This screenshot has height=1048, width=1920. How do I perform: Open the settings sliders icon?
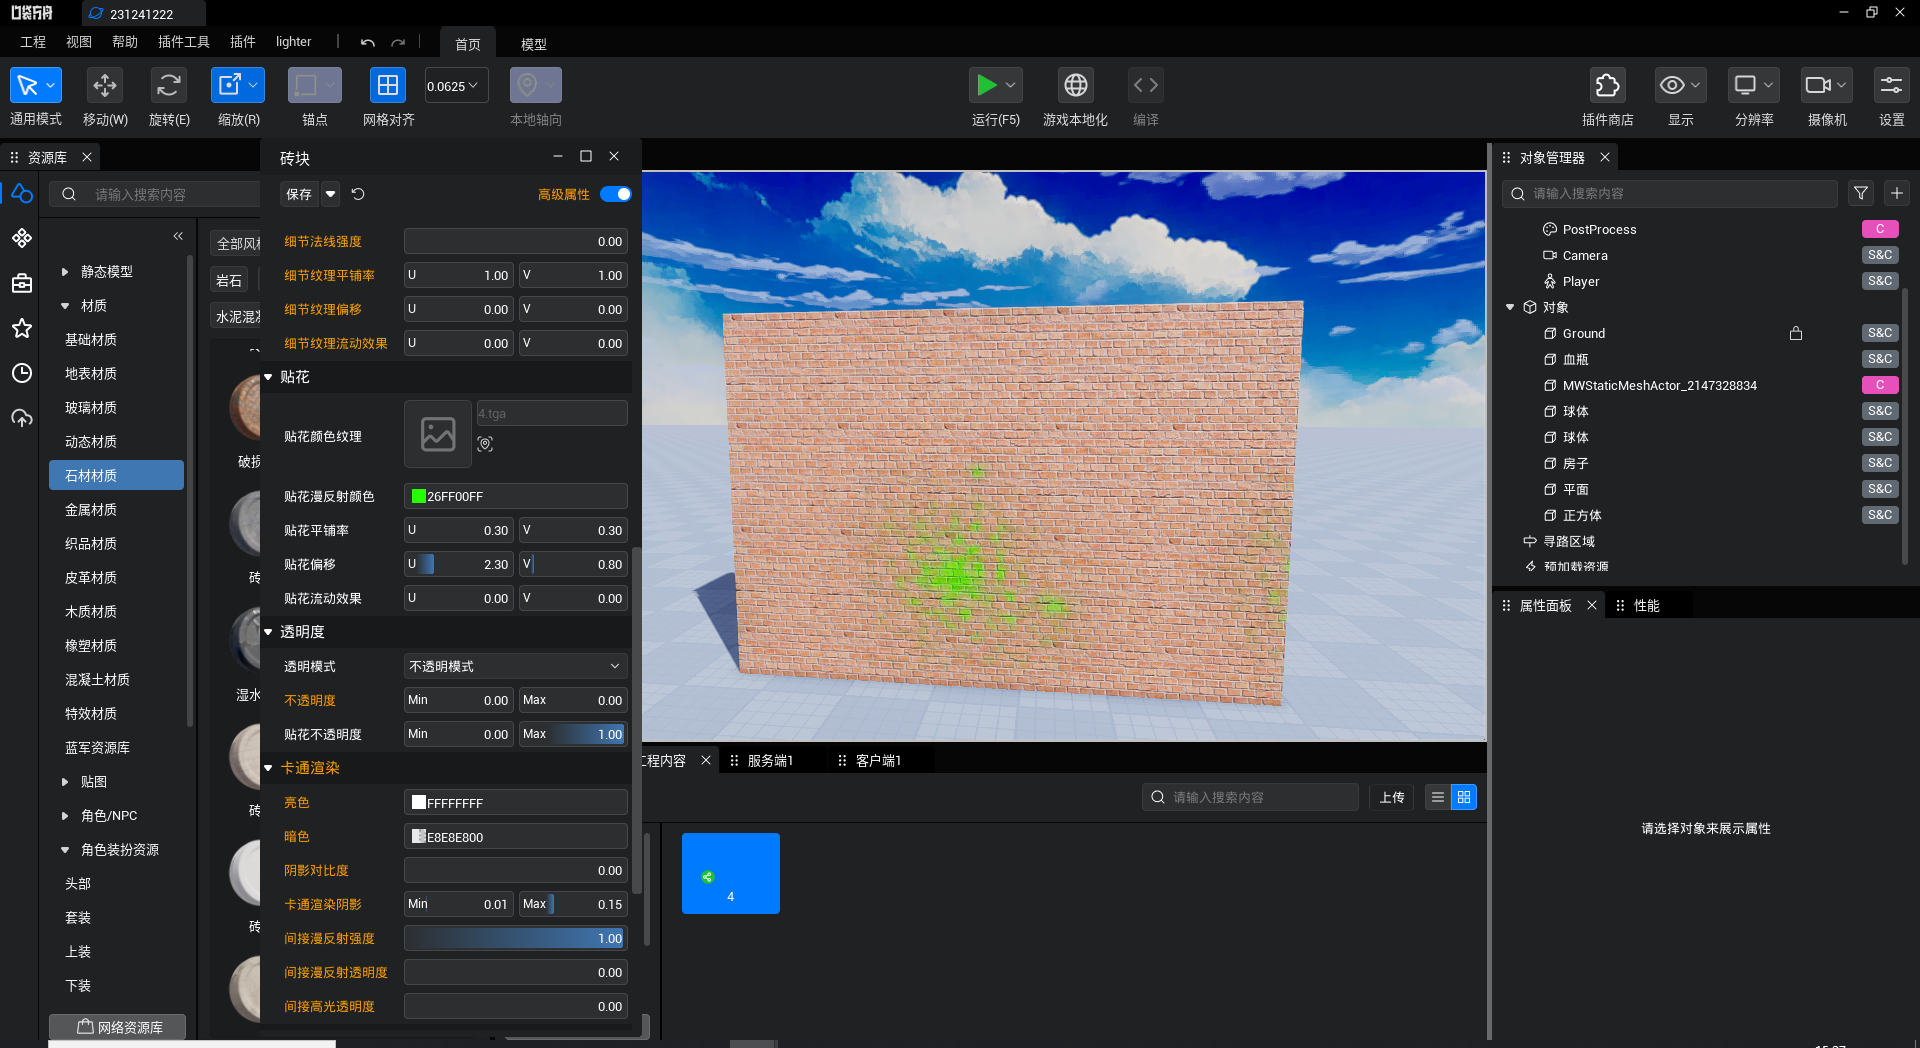(x=1891, y=85)
